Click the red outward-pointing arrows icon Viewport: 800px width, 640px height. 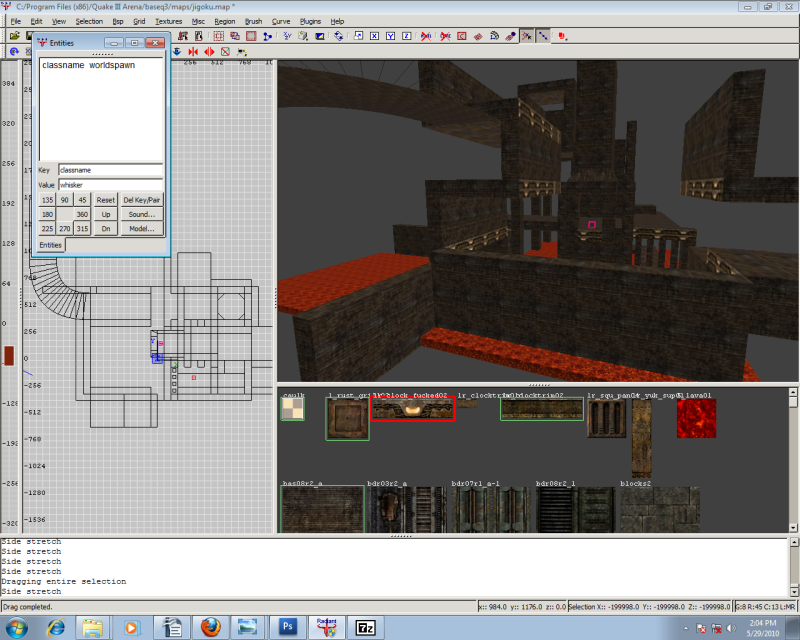(209, 52)
